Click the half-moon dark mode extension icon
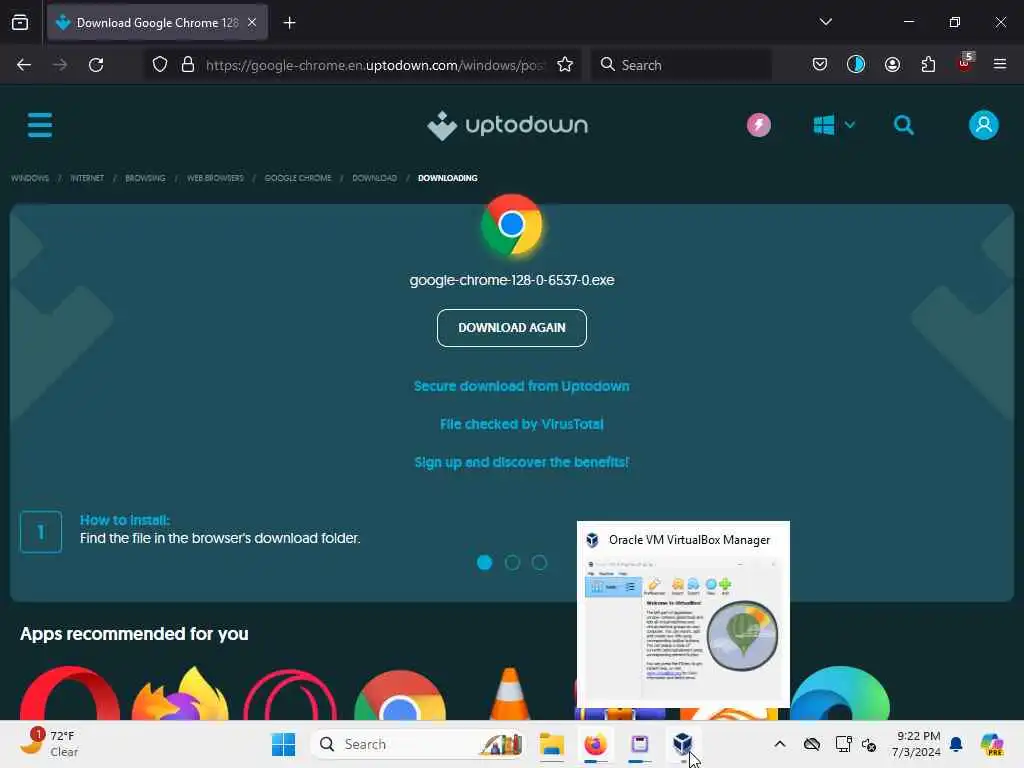This screenshot has width=1024, height=768. 856,64
